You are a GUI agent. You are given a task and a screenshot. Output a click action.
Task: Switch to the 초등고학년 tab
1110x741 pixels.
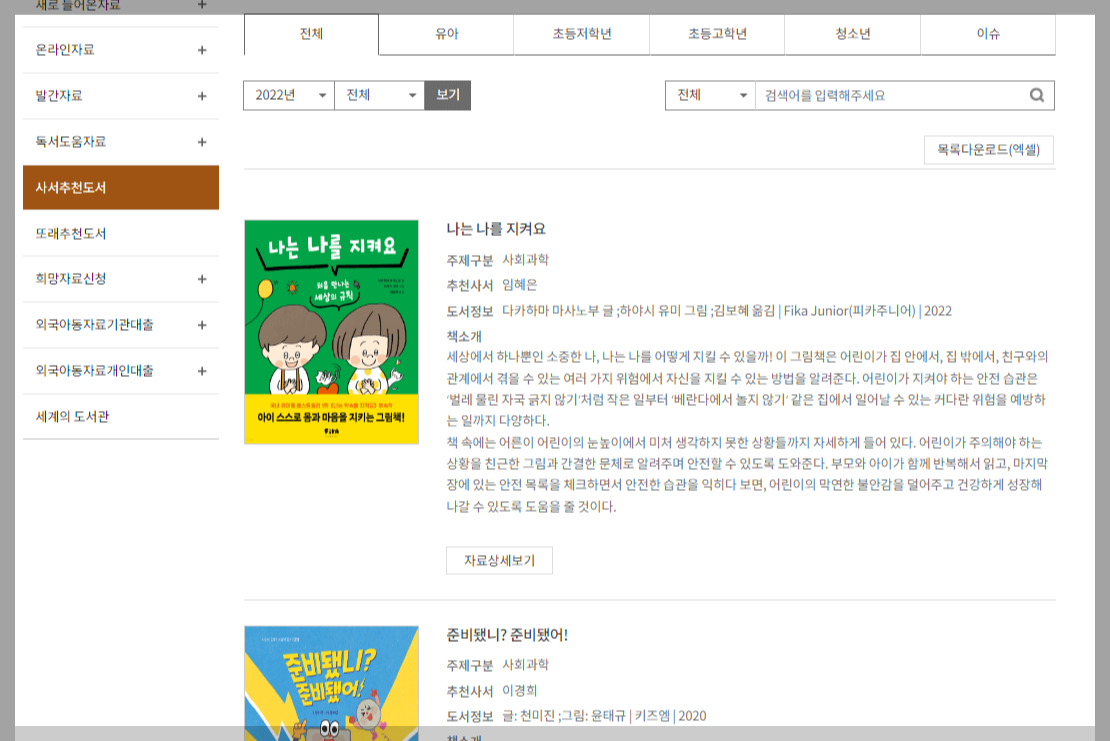717,34
